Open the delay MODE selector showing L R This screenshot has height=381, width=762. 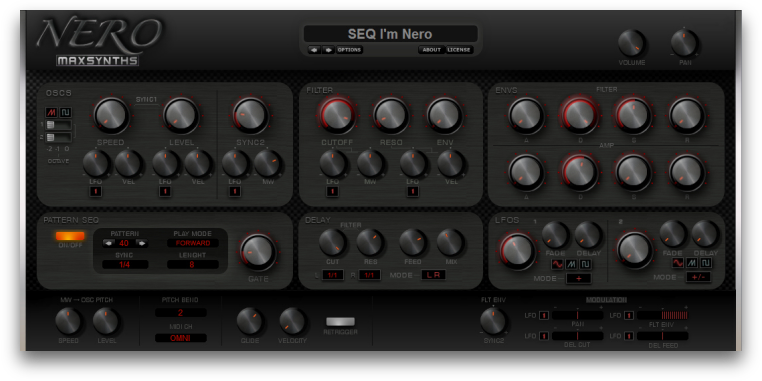pos(433,275)
